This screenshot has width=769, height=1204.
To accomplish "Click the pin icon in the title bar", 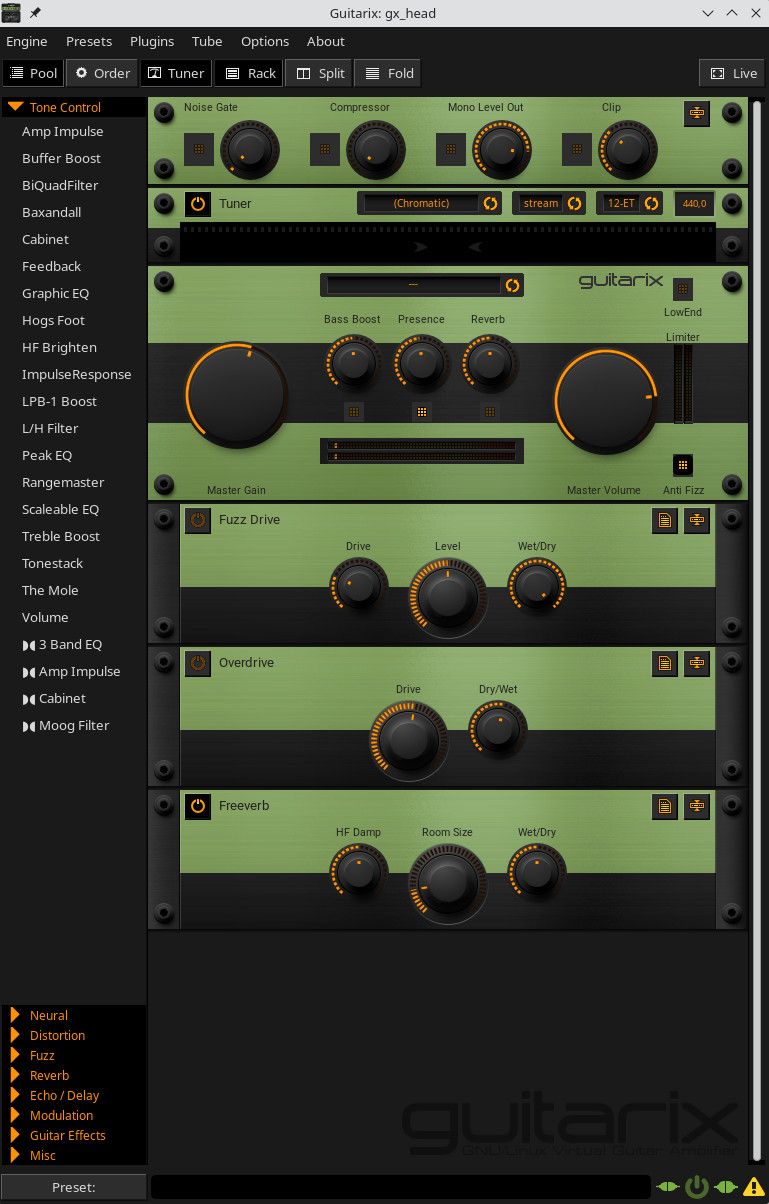I will (x=36, y=13).
